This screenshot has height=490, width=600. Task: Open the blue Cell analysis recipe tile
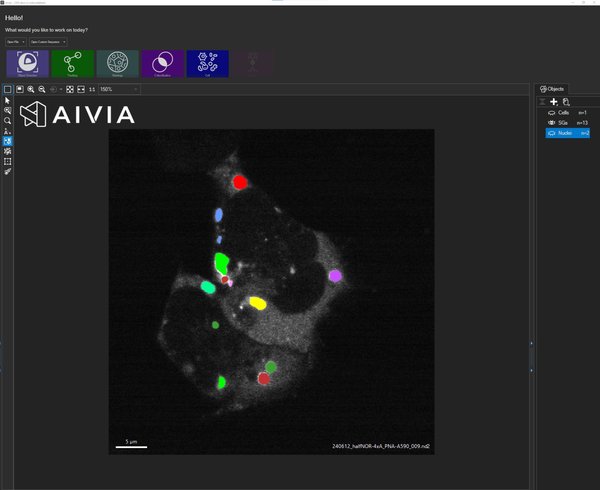click(x=208, y=64)
